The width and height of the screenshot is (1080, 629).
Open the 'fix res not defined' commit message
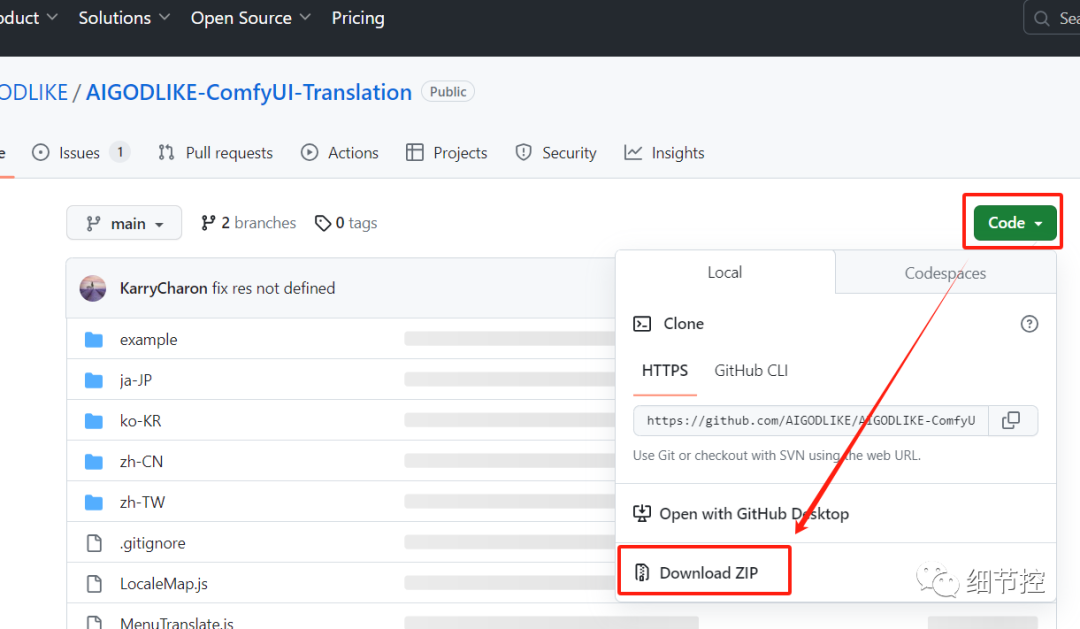pos(273,288)
